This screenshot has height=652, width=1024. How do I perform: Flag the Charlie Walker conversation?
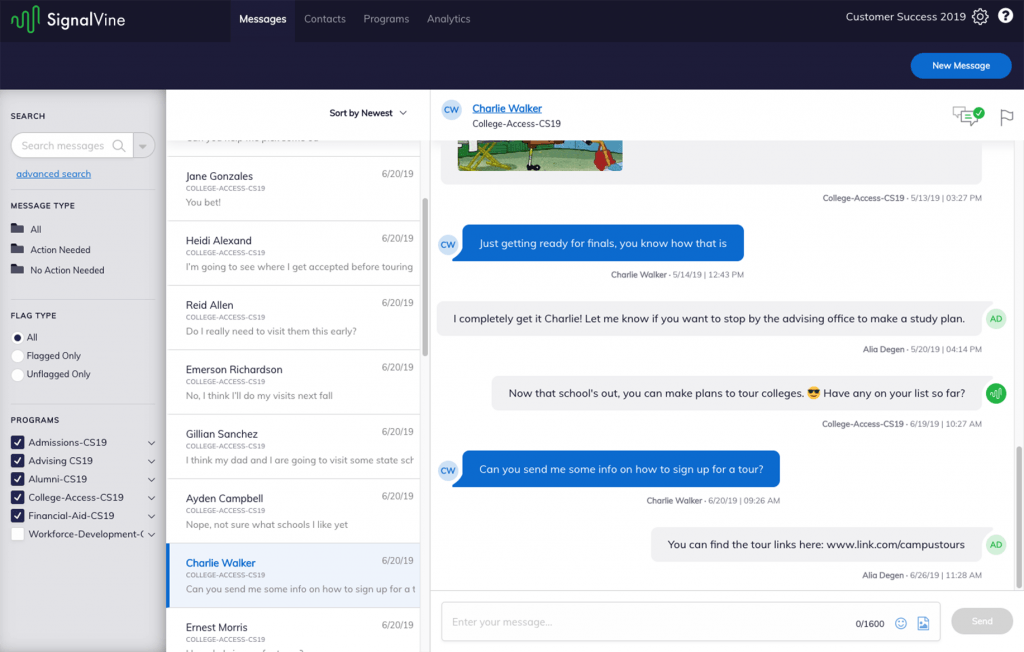point(1006,117)
